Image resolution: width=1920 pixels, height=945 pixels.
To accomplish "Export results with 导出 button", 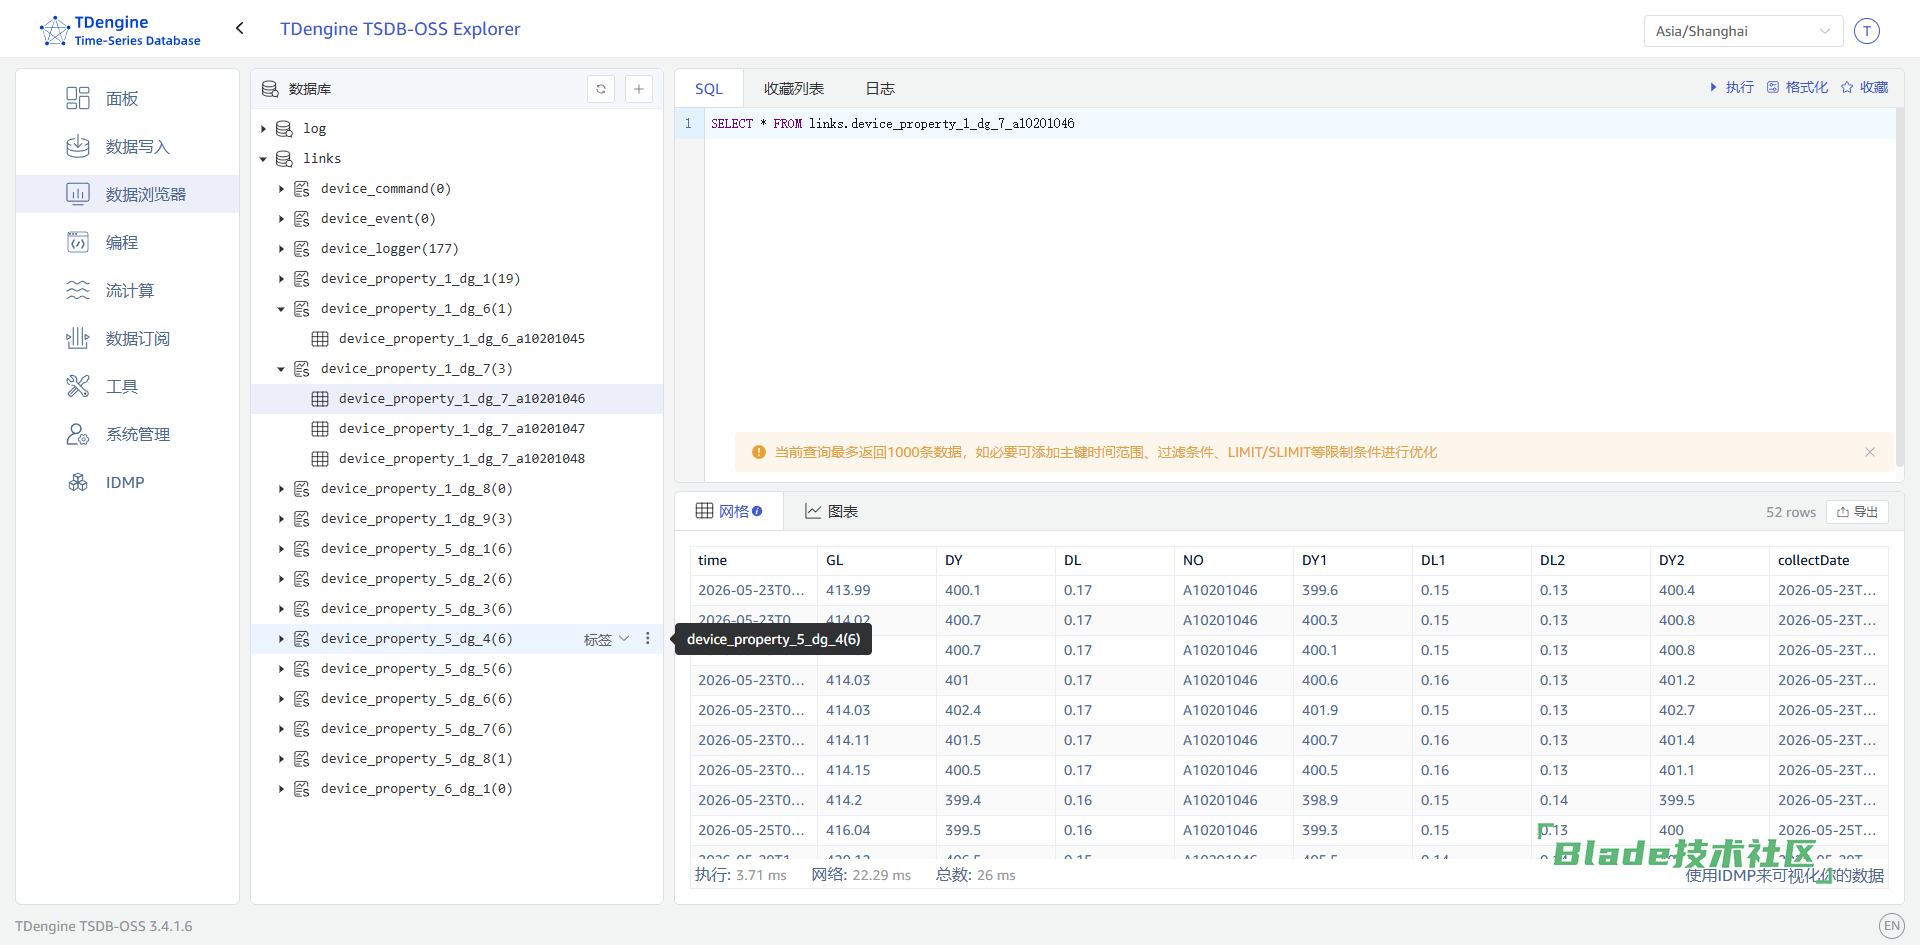I will pyautogui.click(x=1857, y=512).
